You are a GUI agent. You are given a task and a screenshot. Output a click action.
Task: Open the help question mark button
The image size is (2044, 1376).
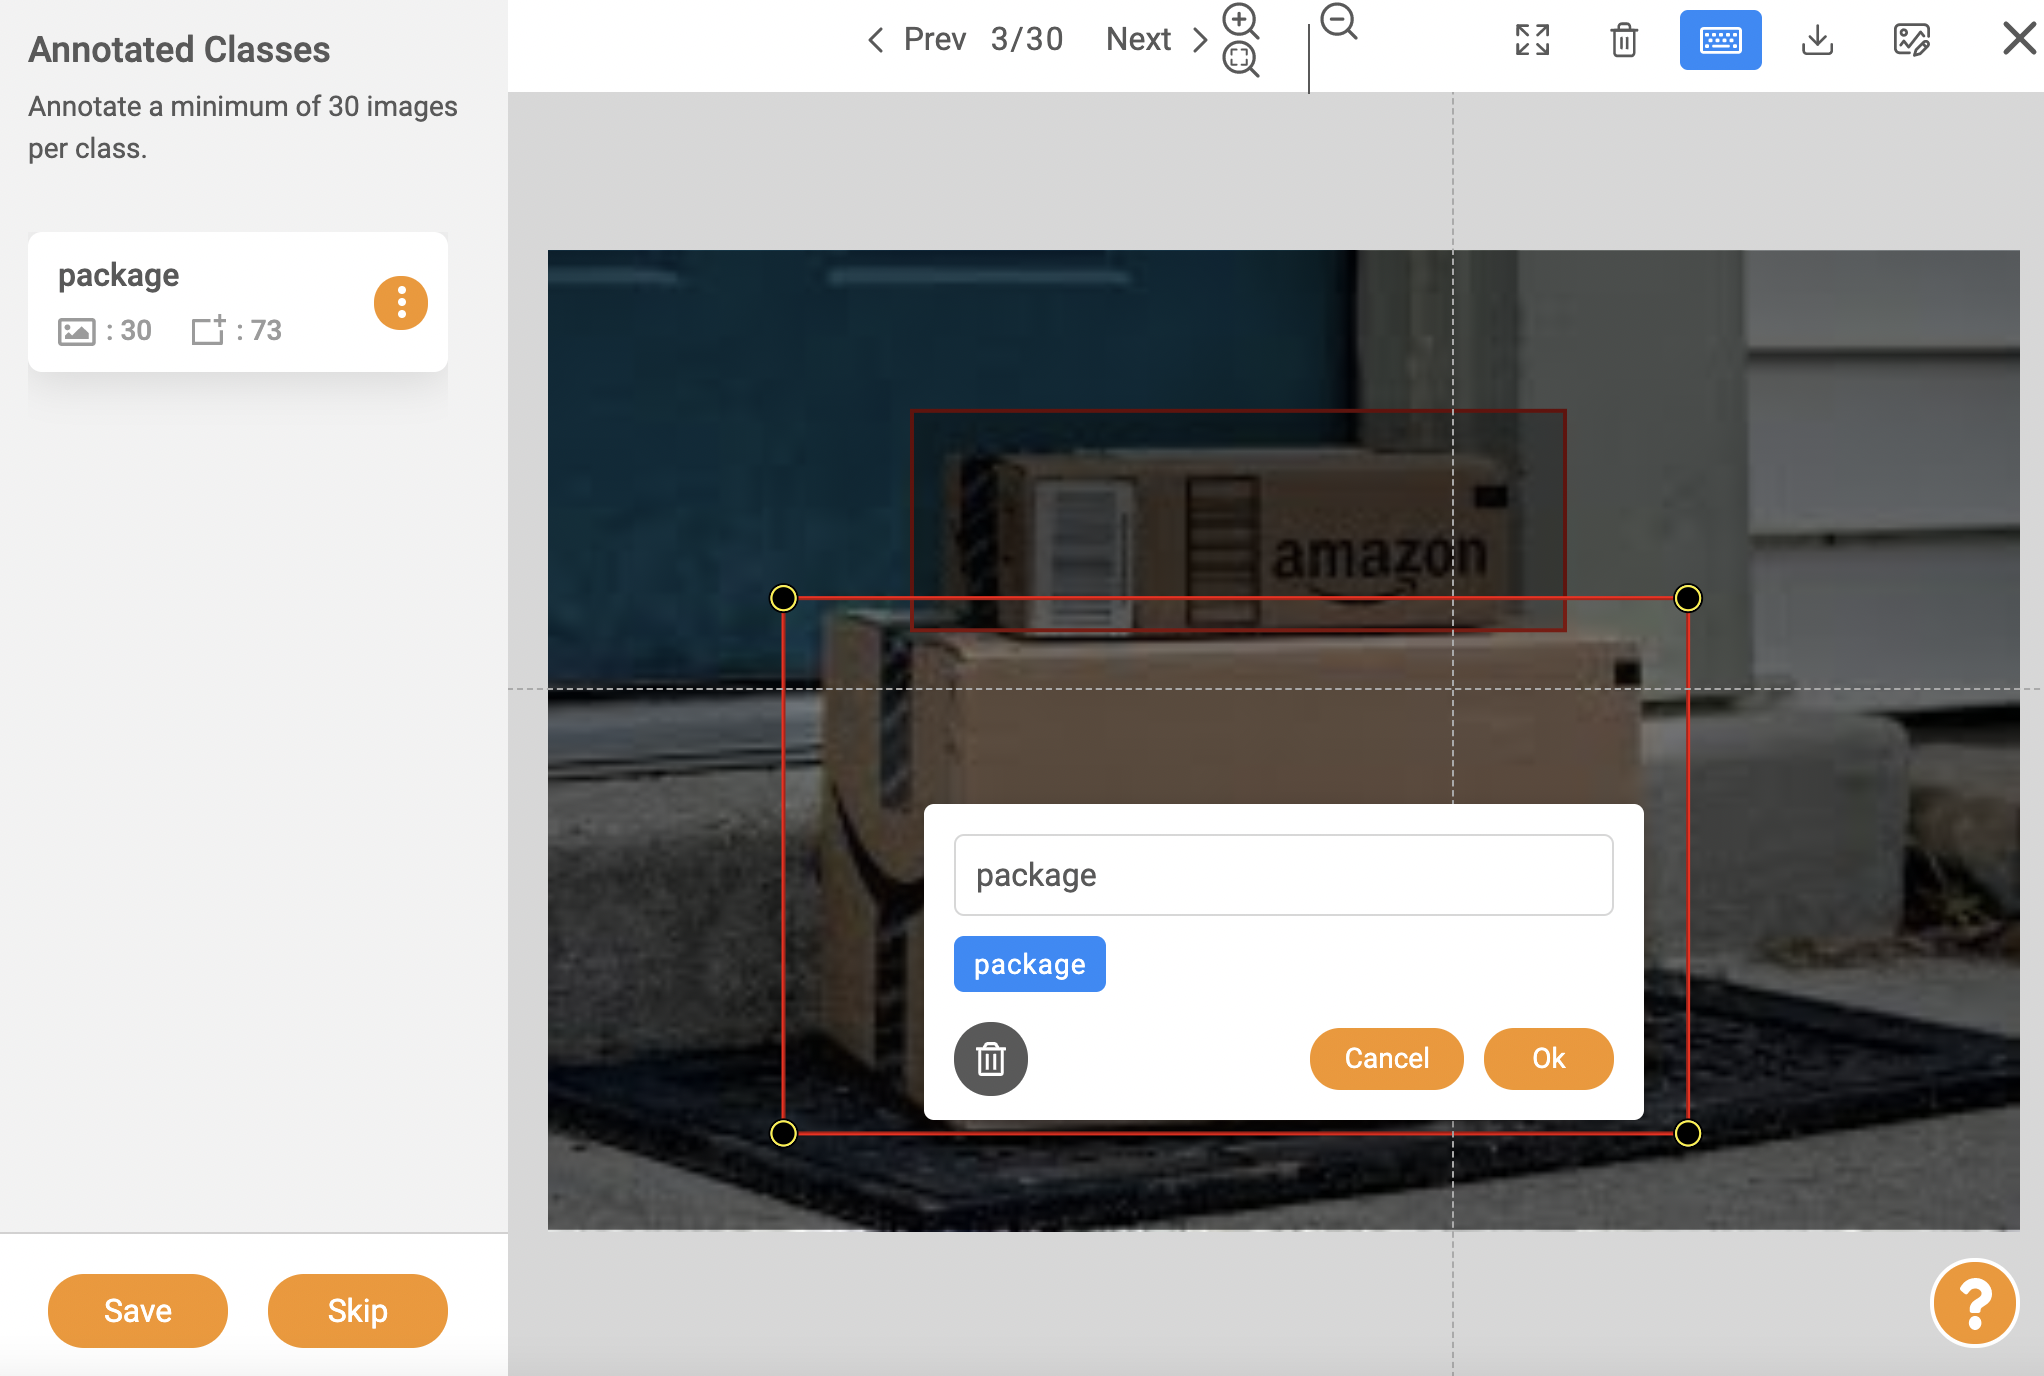(x=1974, y=1303)
